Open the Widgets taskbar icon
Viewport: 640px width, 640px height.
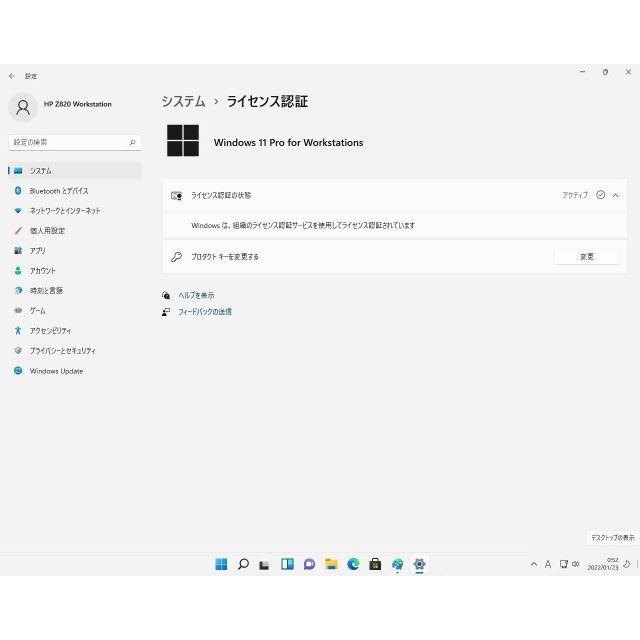tap(287, 564)
